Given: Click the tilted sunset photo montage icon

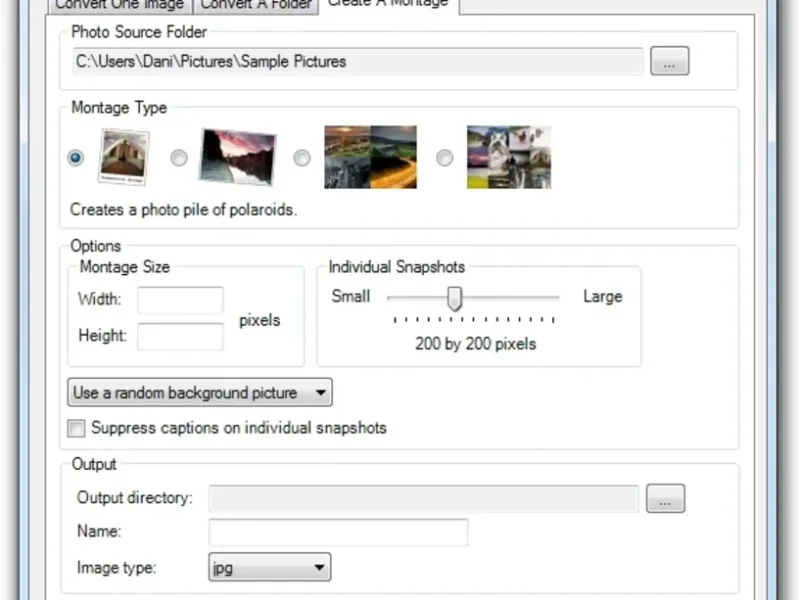Looking at the screenshot, I should [x=237, y=157].
